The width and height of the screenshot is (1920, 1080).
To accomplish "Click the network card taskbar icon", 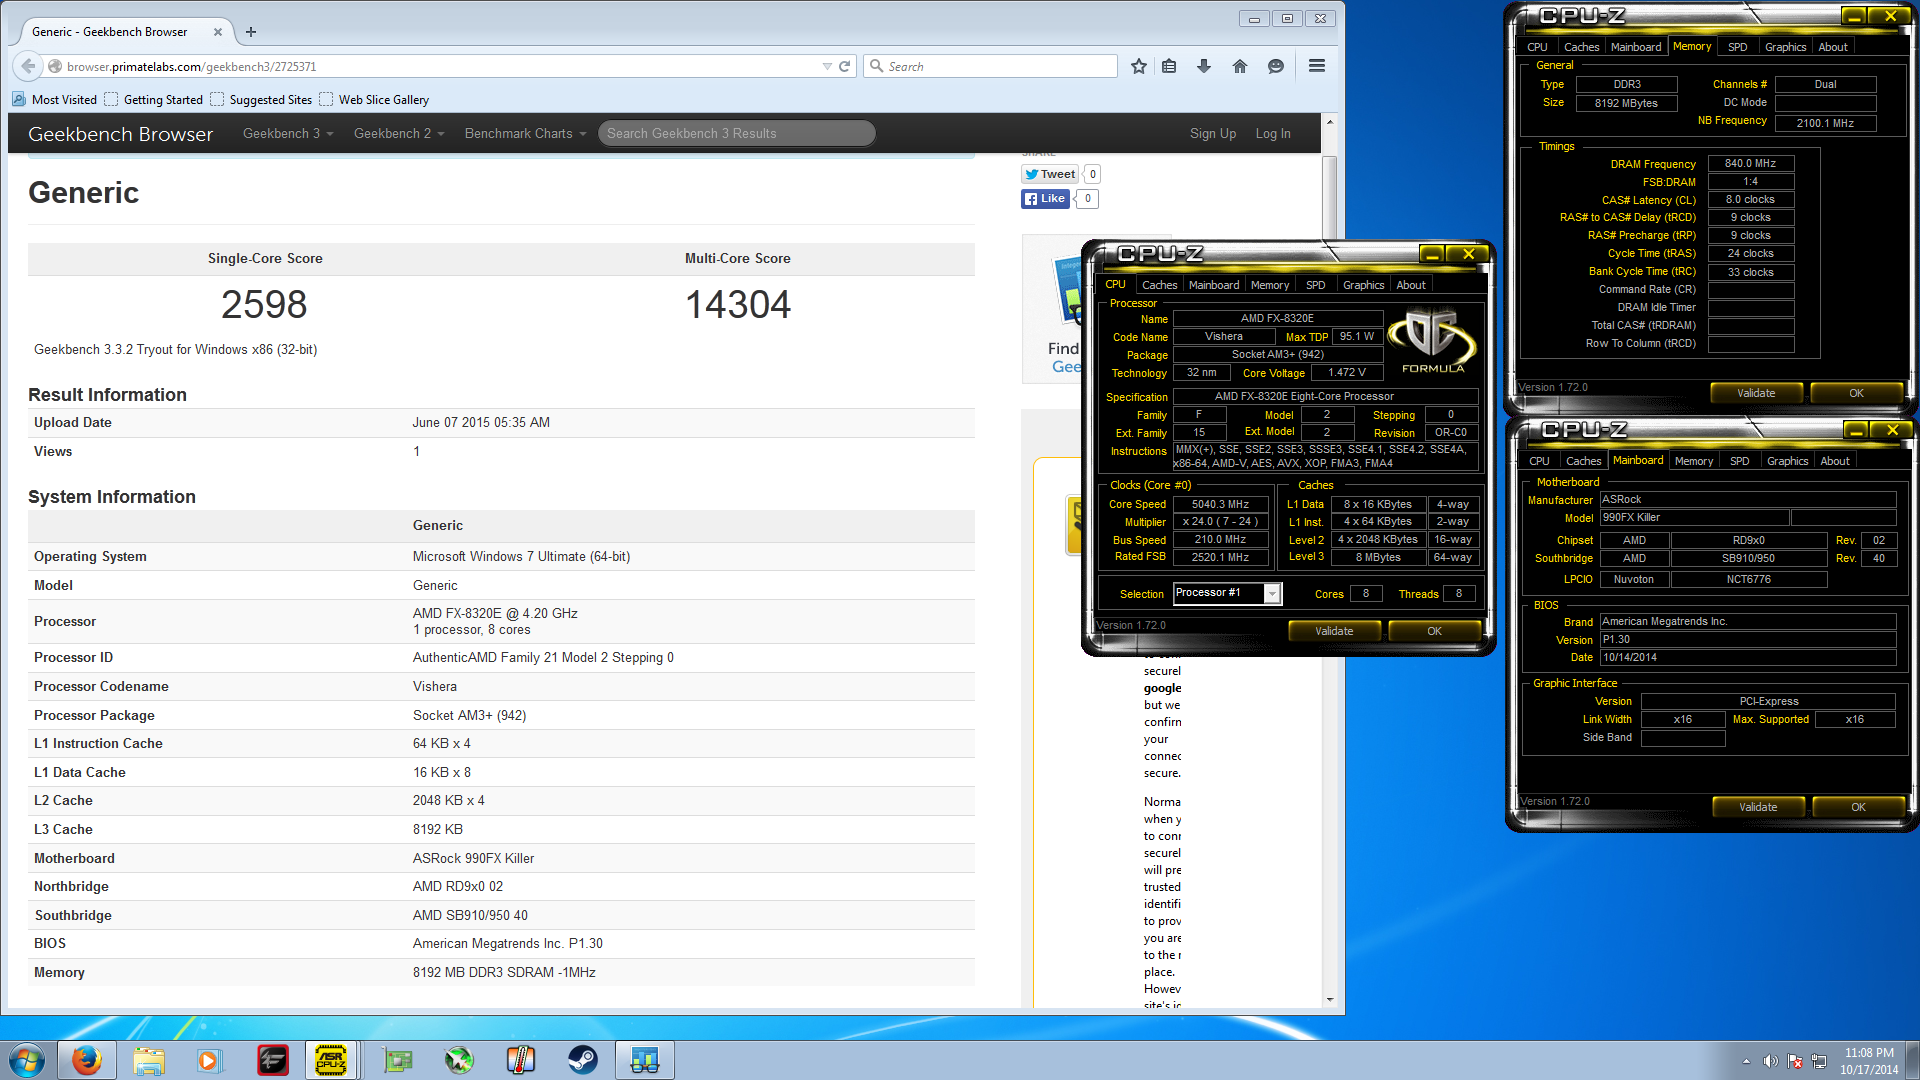I will [397, 1060].
